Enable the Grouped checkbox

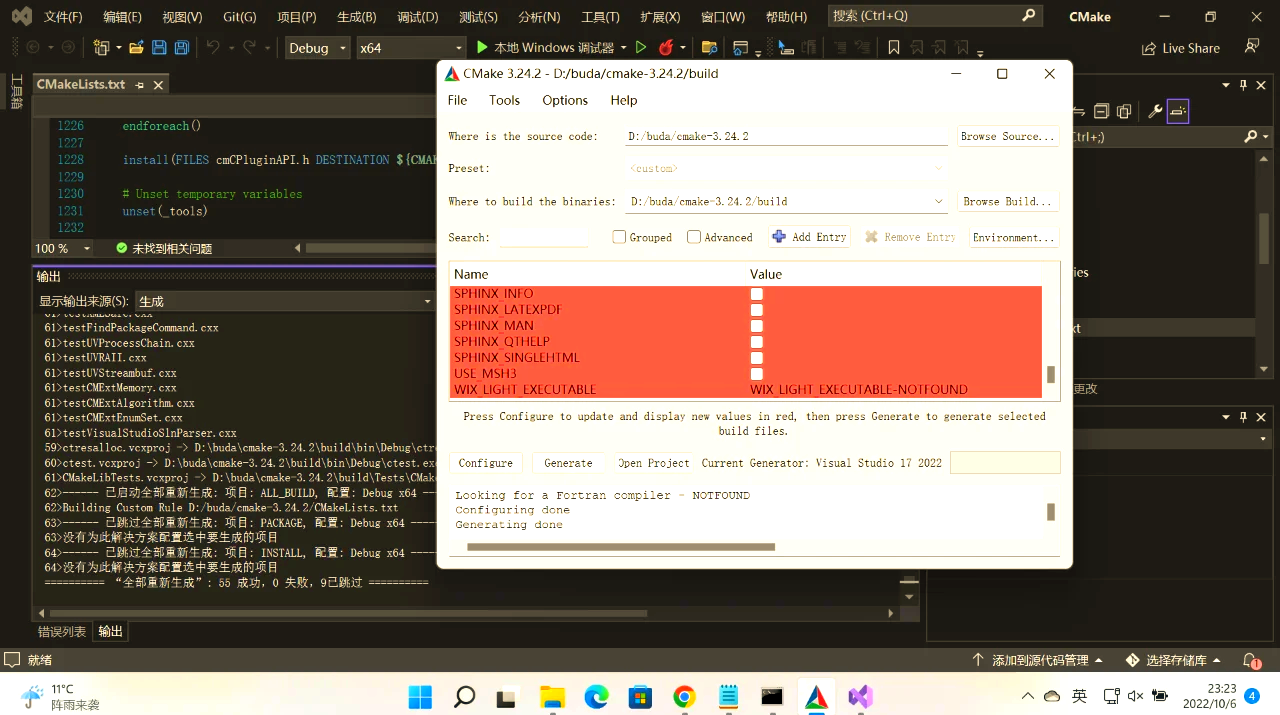point(619,237)
